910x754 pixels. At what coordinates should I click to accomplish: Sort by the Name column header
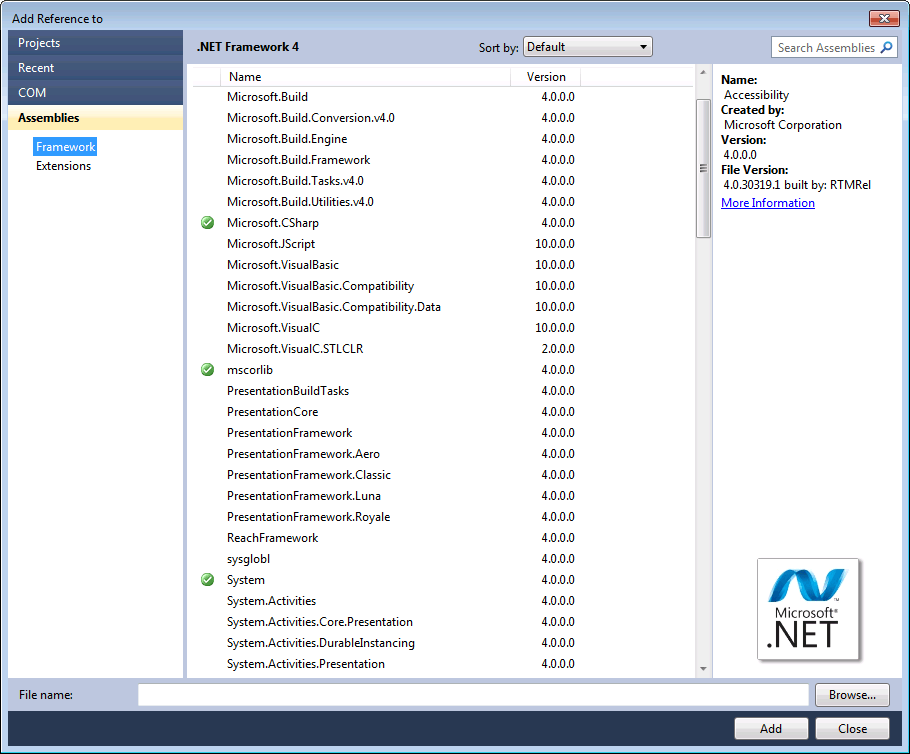[366, 77]
